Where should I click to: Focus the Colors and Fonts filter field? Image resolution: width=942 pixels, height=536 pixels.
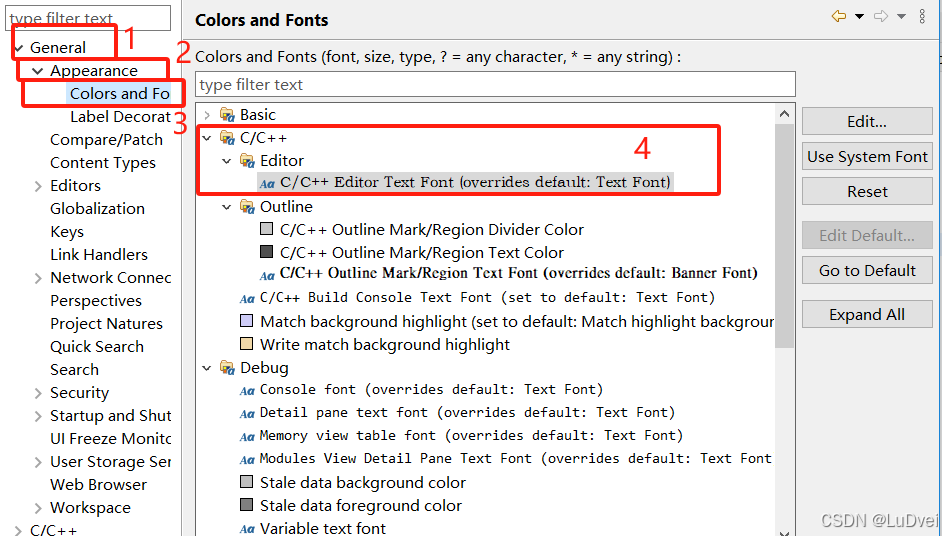(495, 85)
